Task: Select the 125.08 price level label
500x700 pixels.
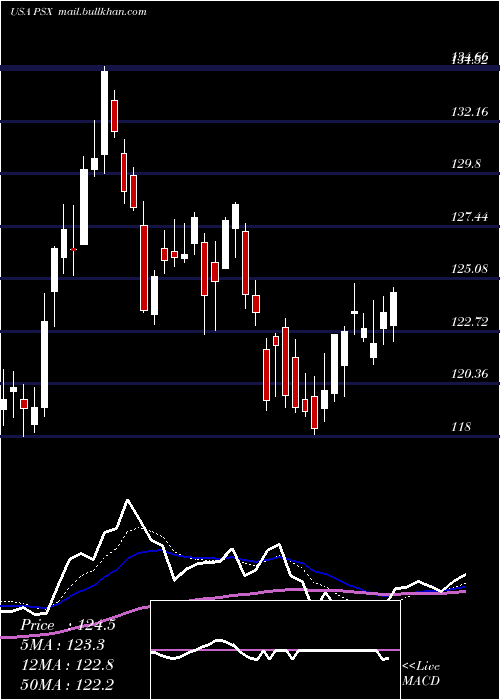Action: click(470, 269)
